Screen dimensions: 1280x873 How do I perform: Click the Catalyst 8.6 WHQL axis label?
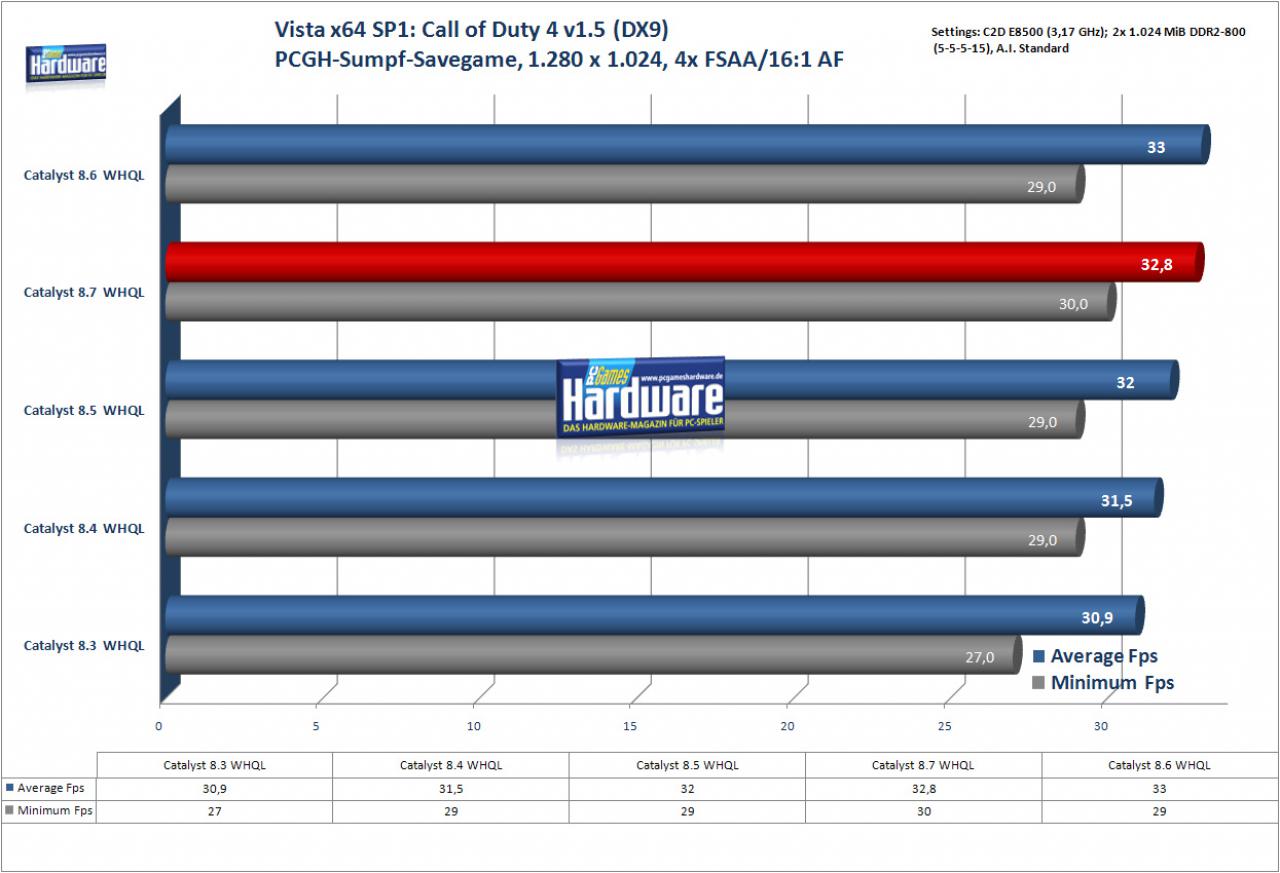tap(84, 175)
